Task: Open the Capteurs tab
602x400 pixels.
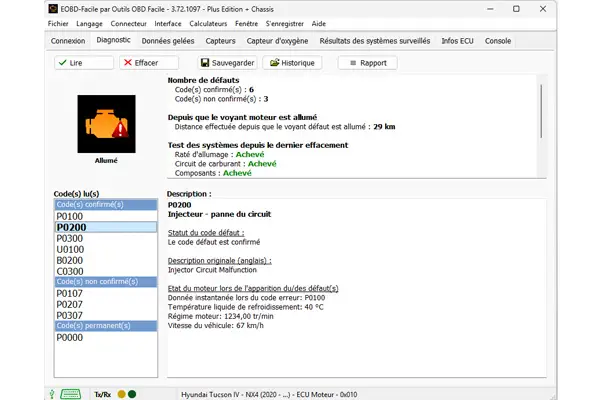Action: point(220,41)
